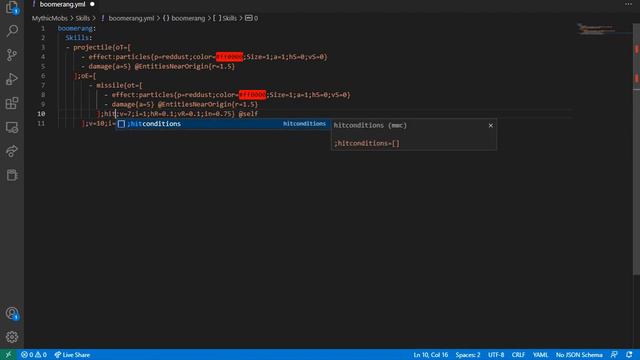The image size is (640, 360).
Task: Click ';hitconditions=[]' snippet preview text
Action: [367, 143]
